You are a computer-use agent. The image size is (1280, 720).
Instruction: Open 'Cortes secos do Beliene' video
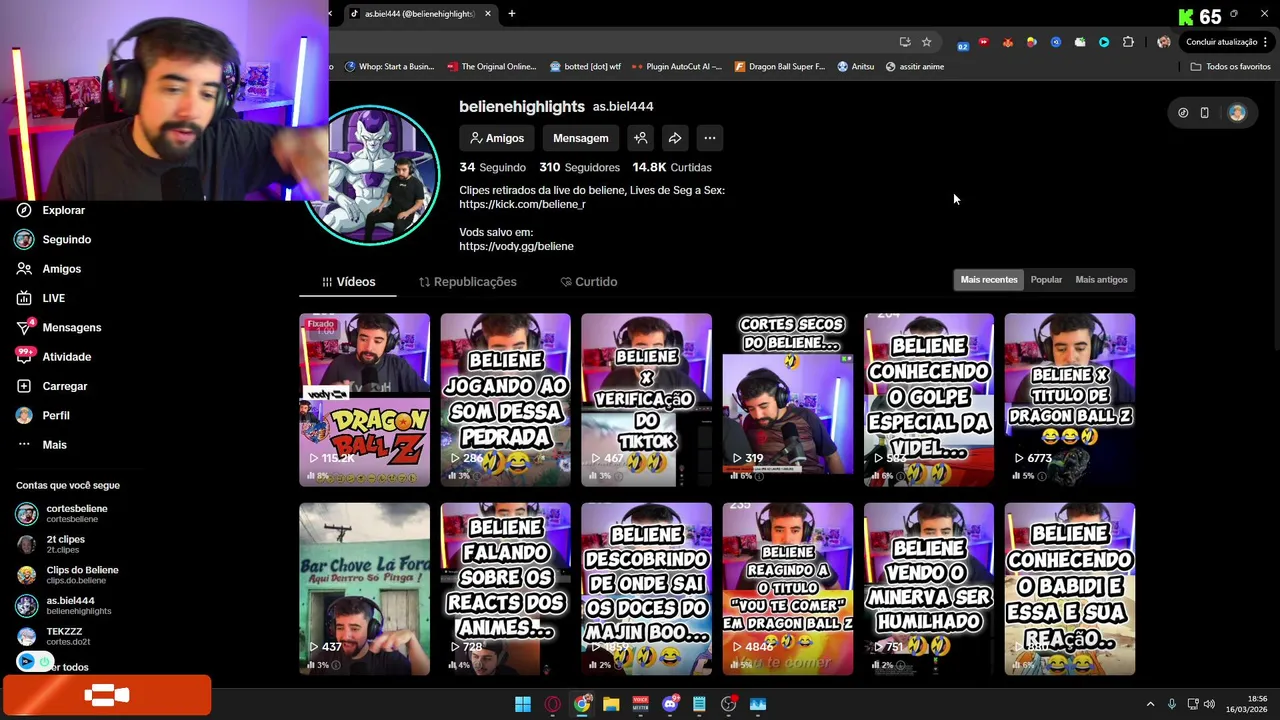[x=788, y=400]
